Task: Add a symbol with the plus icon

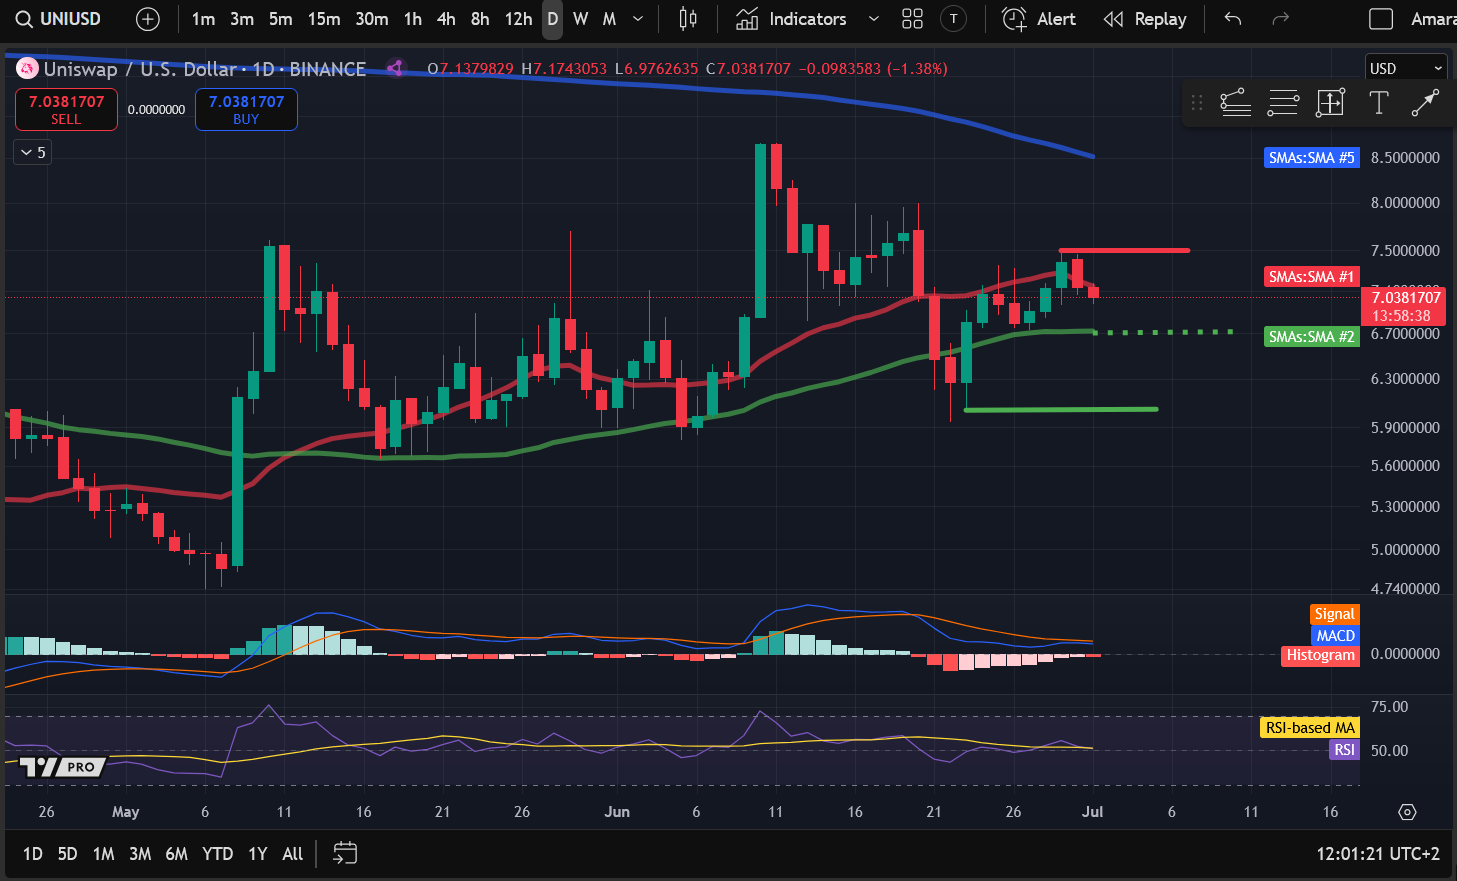Action: [147, 19]
